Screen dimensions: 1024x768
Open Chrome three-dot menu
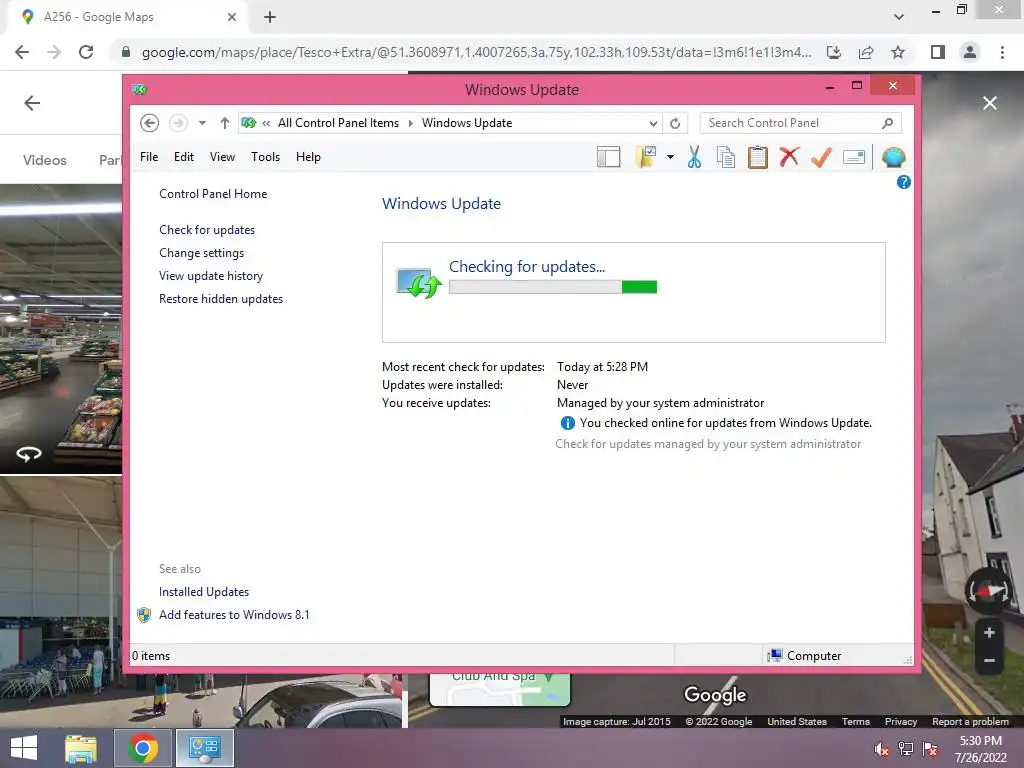pyautogui.click(x=1002, y=52)
